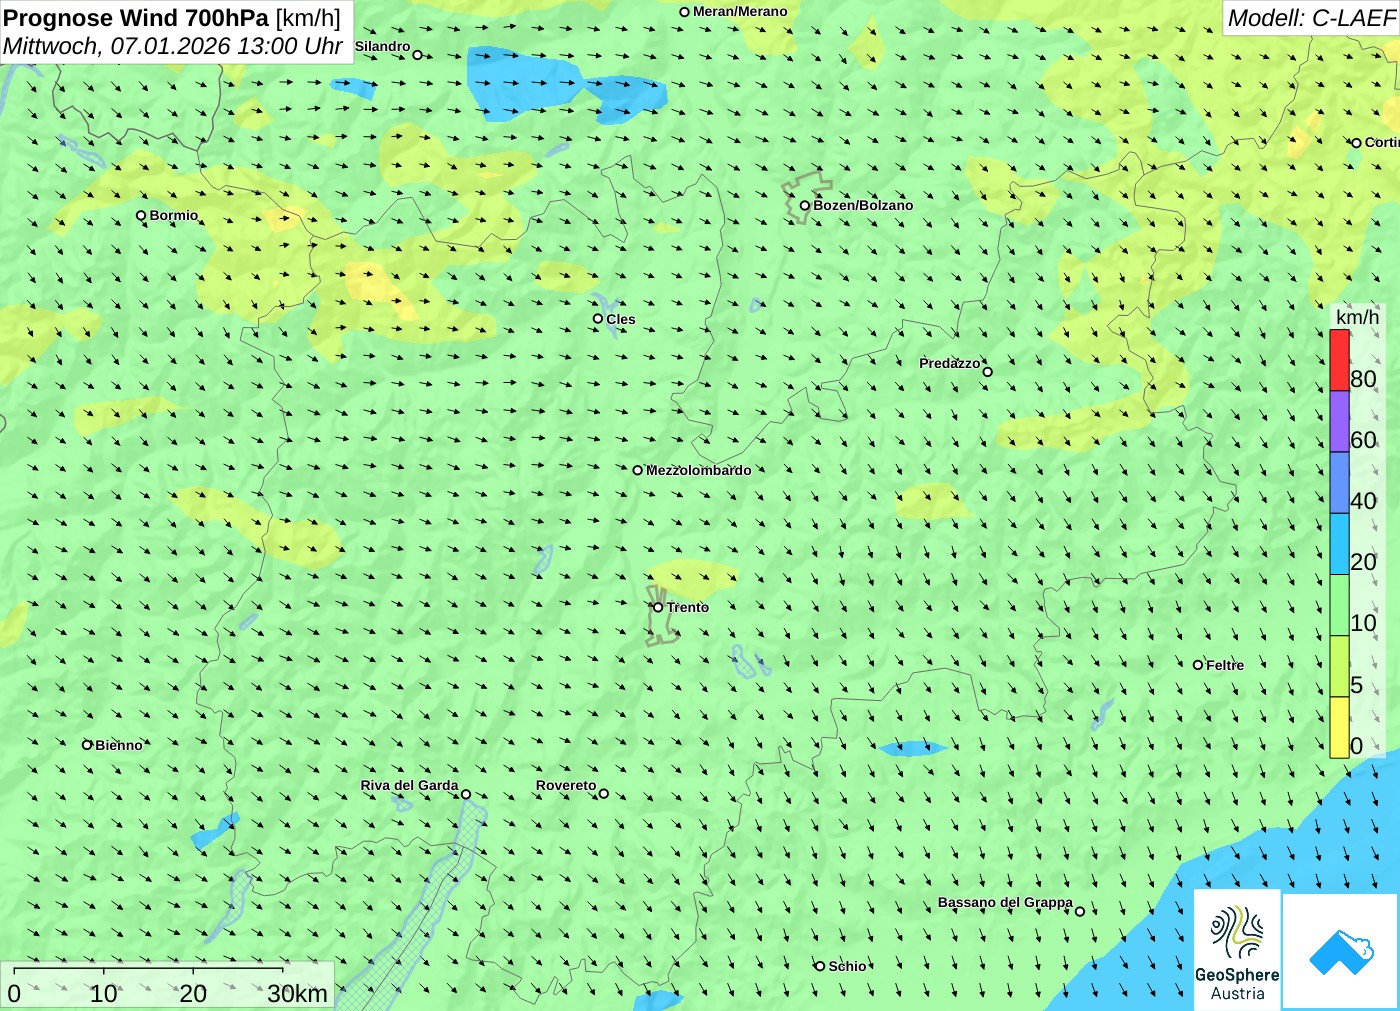Click the Cles location marker
This screenshot has height=1011, width=1400.
click(x=598, y=319)
